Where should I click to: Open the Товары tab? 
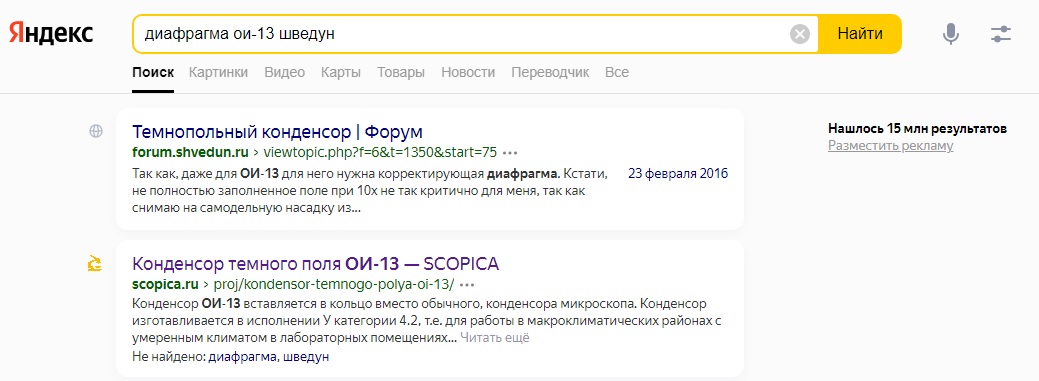coord(401,72)
